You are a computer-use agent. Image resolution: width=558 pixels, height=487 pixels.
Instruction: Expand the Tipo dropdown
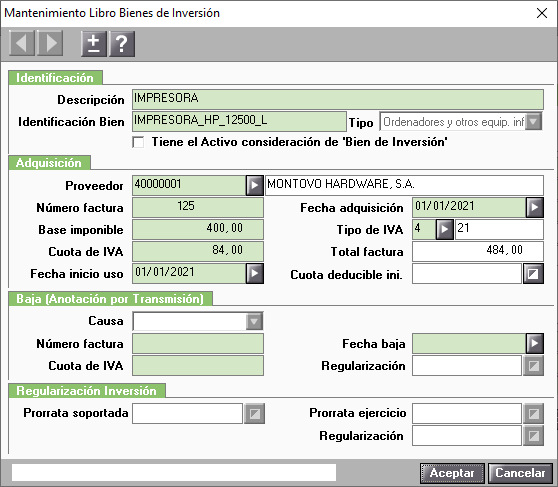(533, 122)
